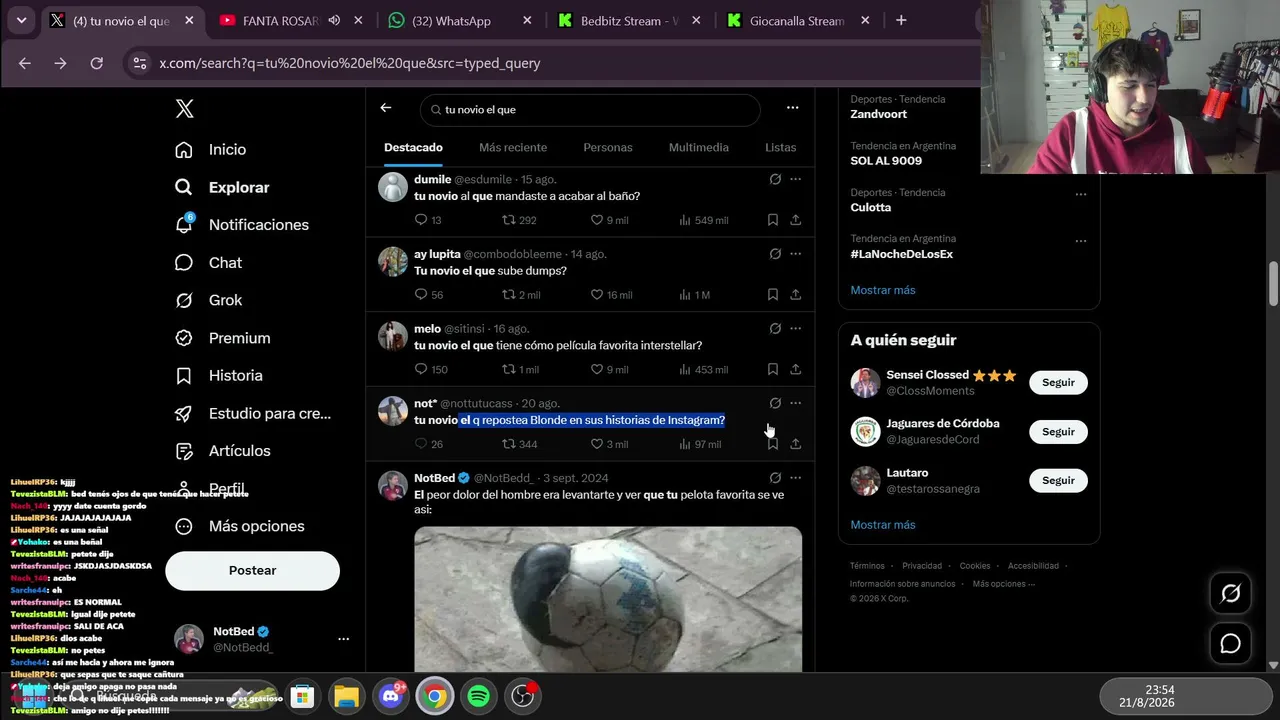This screenshot has height=720, width=1280.
Task: Switch to the Listas tab
Action: (781, 147)
